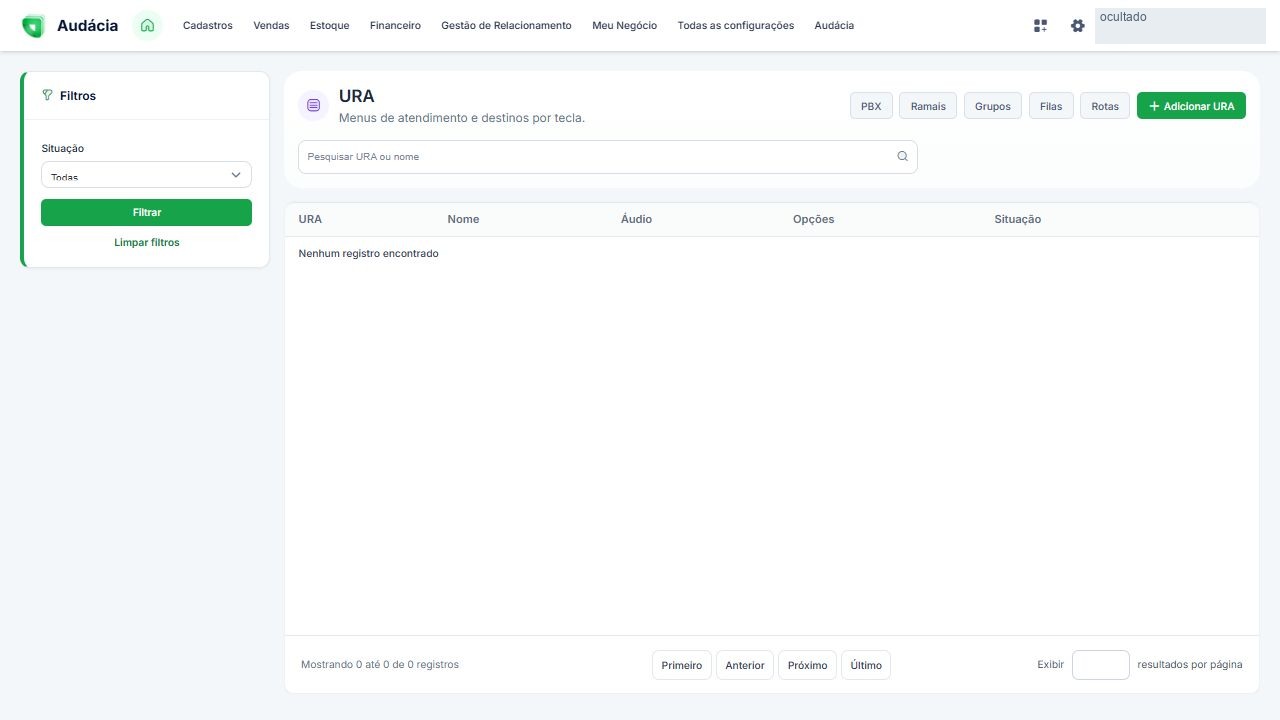
Task: Open the Cadastros menu
Action: (207, 26)
